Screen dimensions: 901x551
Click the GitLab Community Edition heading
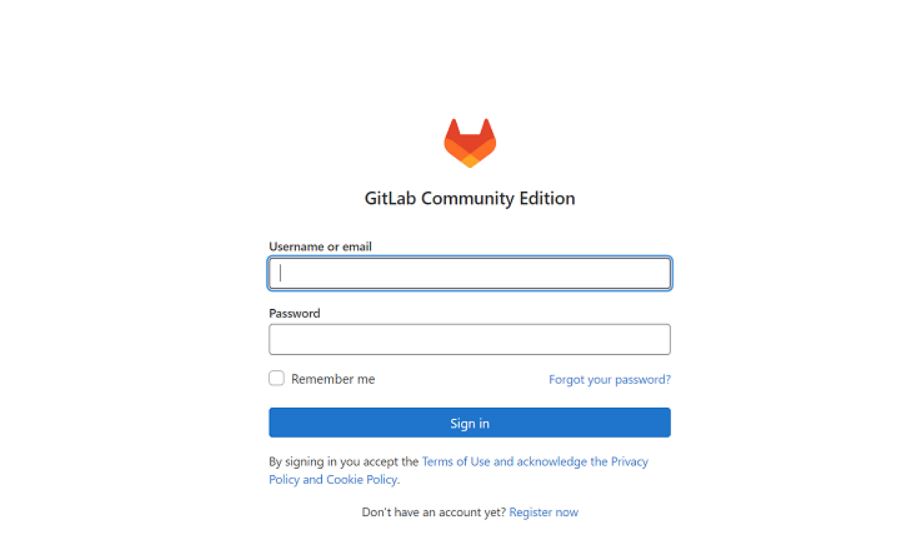coord(469,198)
